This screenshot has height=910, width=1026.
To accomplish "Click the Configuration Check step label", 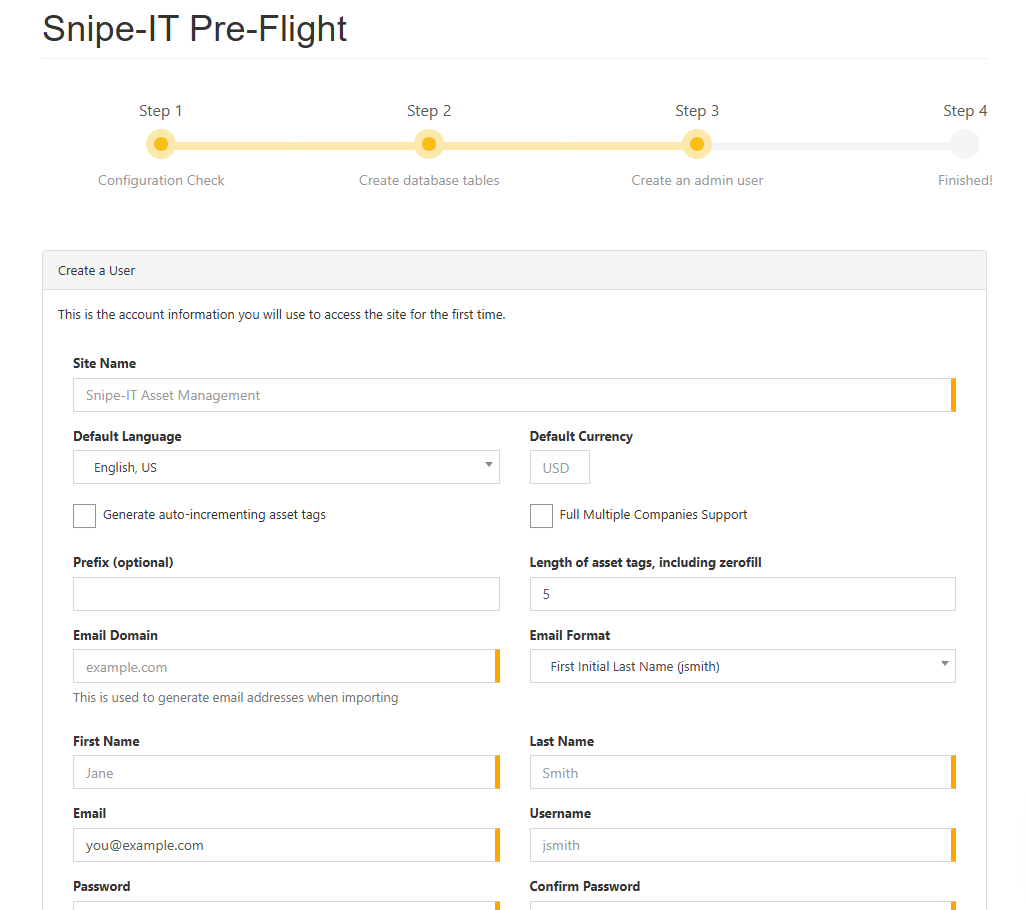I will (x=161, y=181).
